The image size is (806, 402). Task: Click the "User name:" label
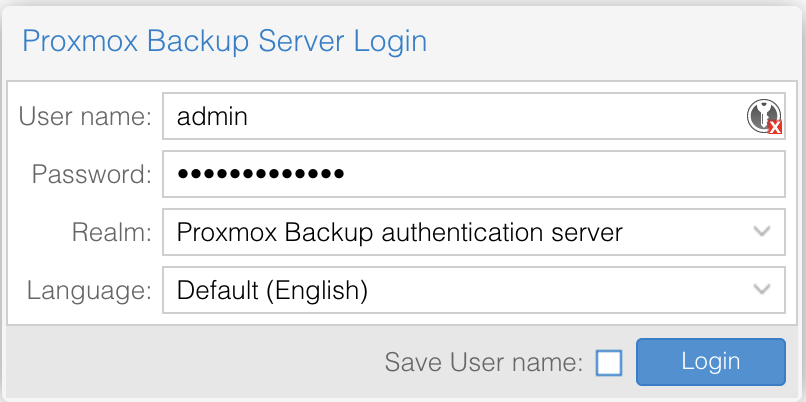tap(85, 117)
